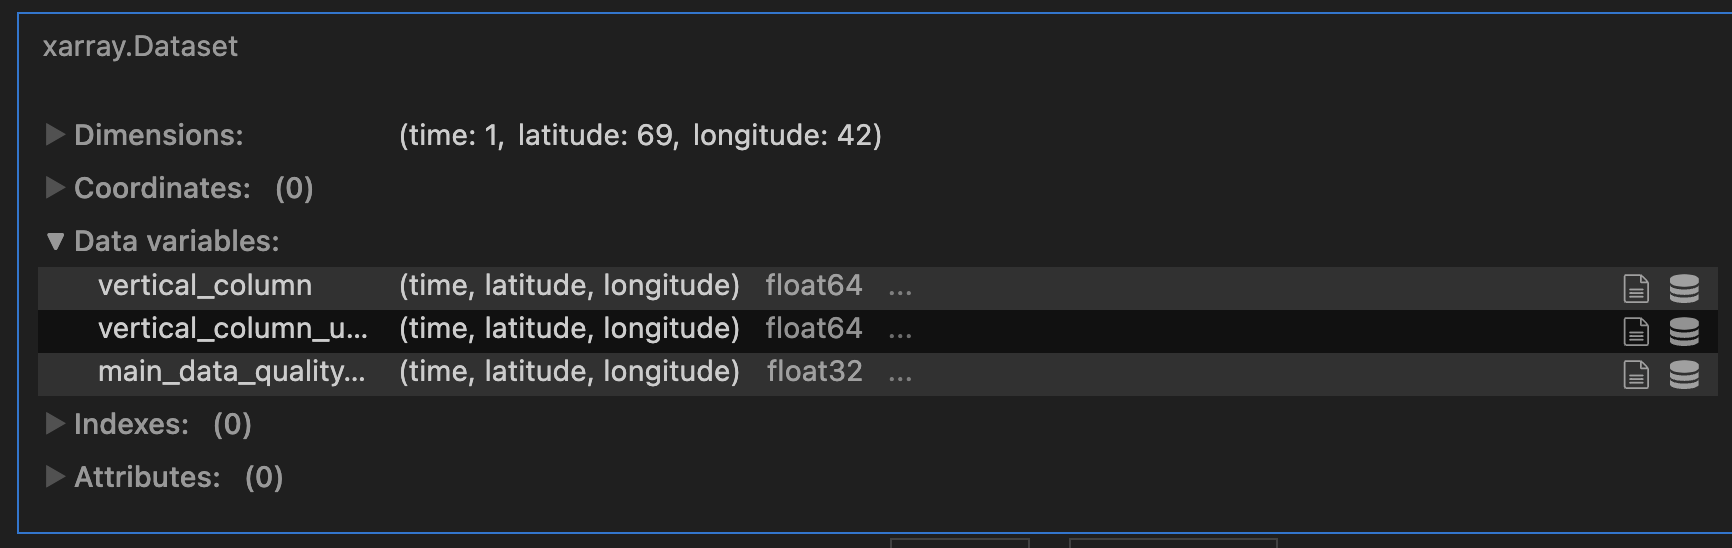Expand the Attributes section arrow

pos(55,477)
